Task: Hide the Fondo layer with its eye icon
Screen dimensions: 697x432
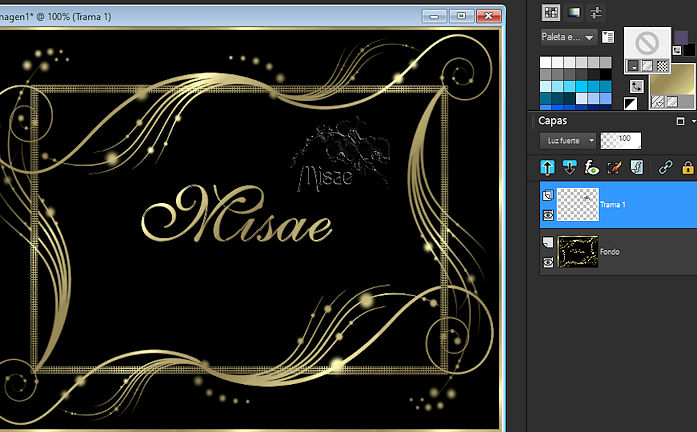Action: click(548, 262)
